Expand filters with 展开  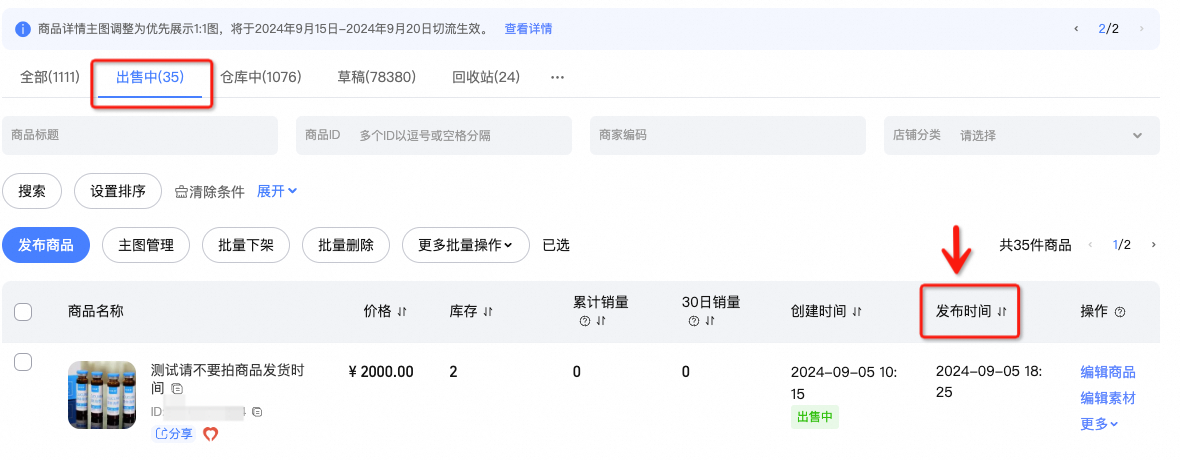tap(277, 191)
